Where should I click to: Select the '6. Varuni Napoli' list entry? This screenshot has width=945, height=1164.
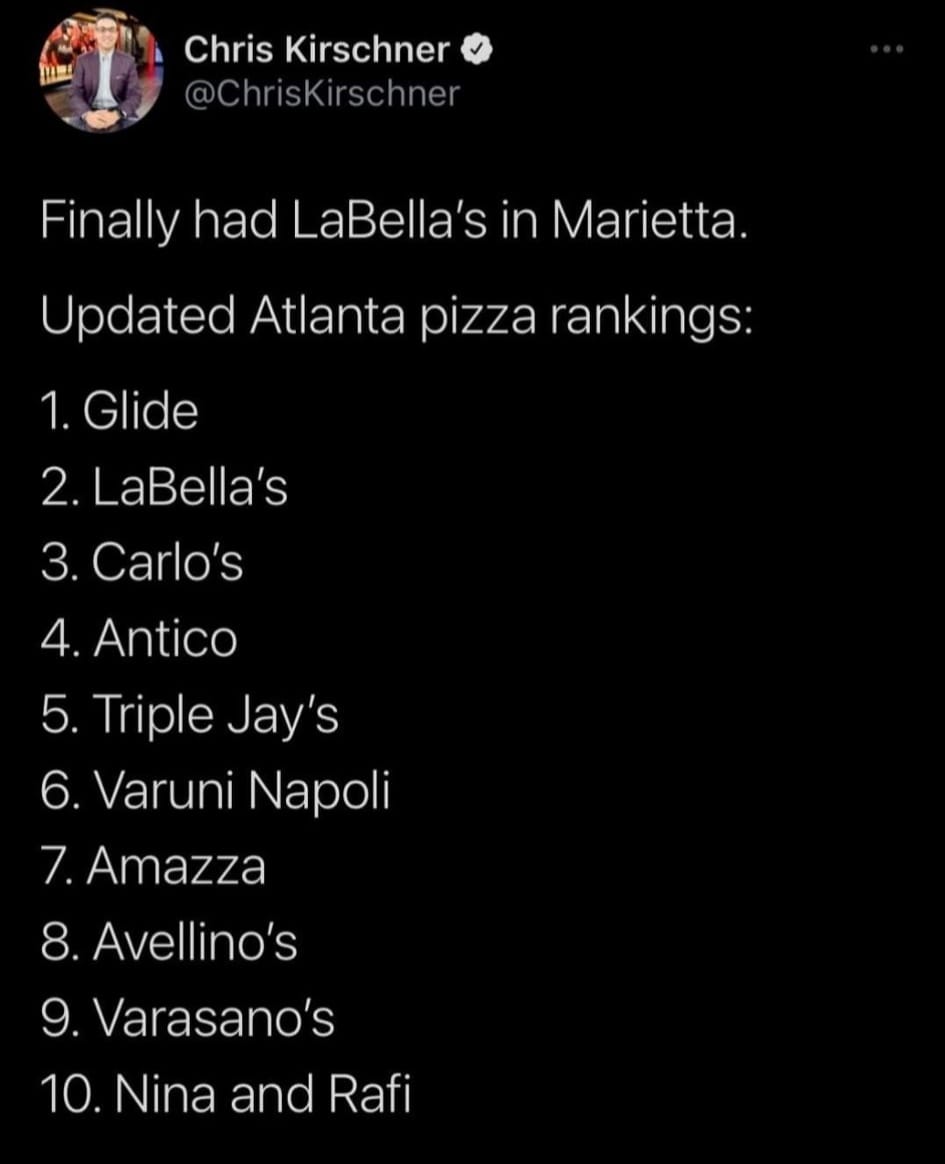(215, 791)
